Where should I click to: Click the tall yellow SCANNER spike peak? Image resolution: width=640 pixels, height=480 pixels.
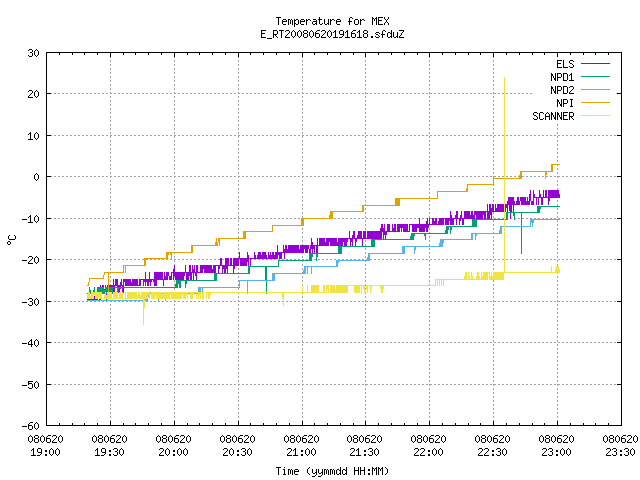click(504, 78)
